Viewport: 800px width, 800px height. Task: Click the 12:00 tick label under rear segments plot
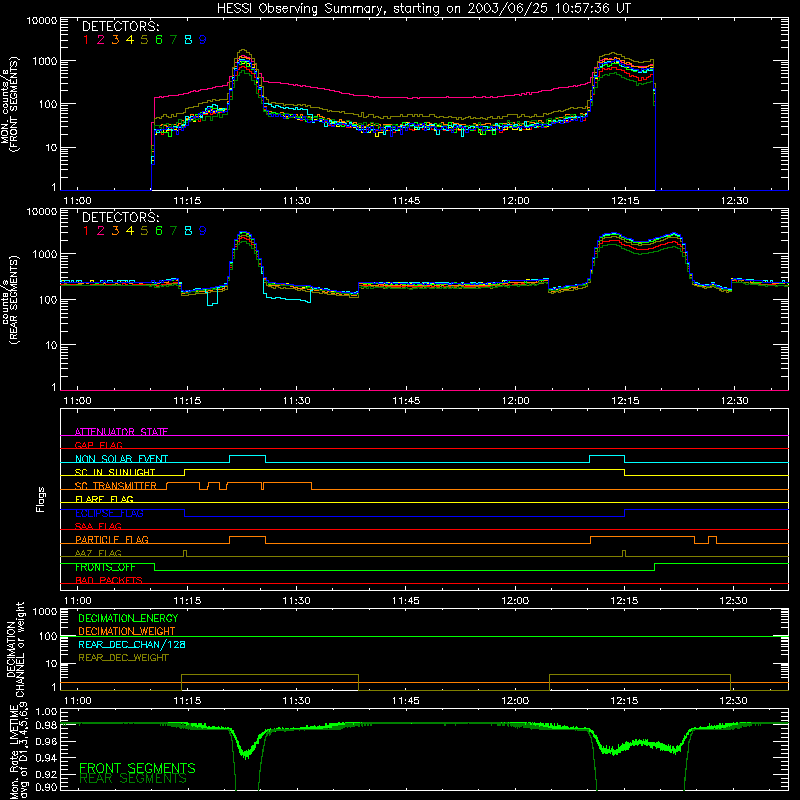[x=515, y=401]
